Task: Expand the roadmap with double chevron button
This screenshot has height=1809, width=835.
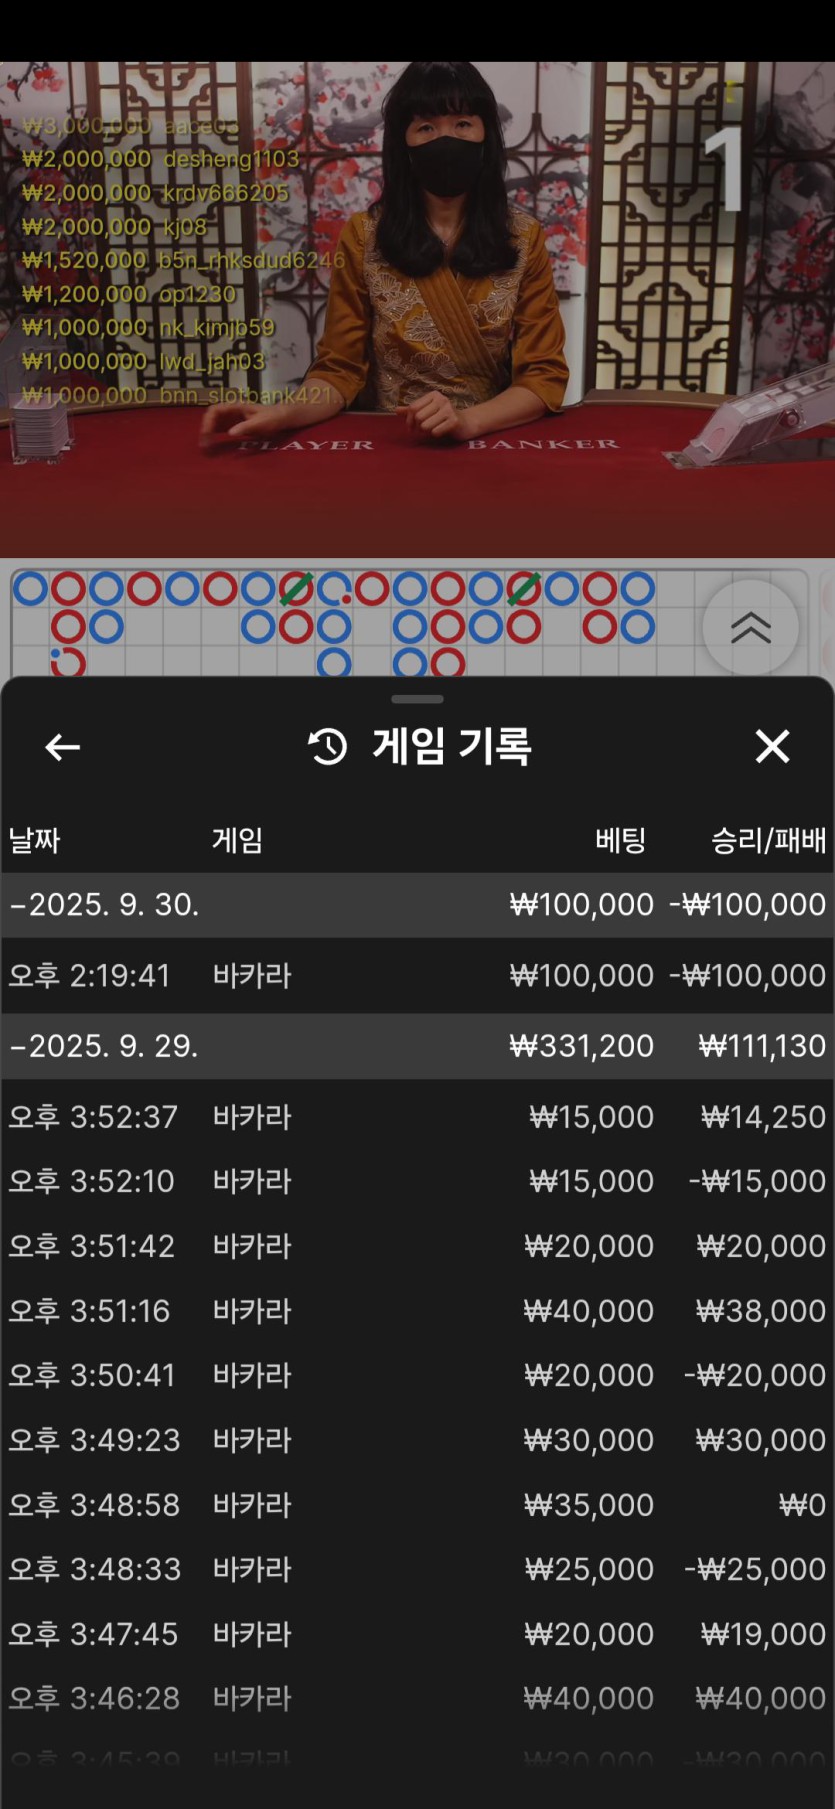Action: (750, 627)
